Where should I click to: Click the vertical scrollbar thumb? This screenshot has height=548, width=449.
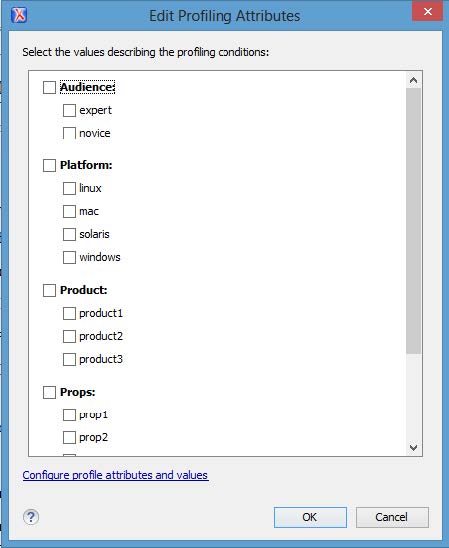(413, 221)
